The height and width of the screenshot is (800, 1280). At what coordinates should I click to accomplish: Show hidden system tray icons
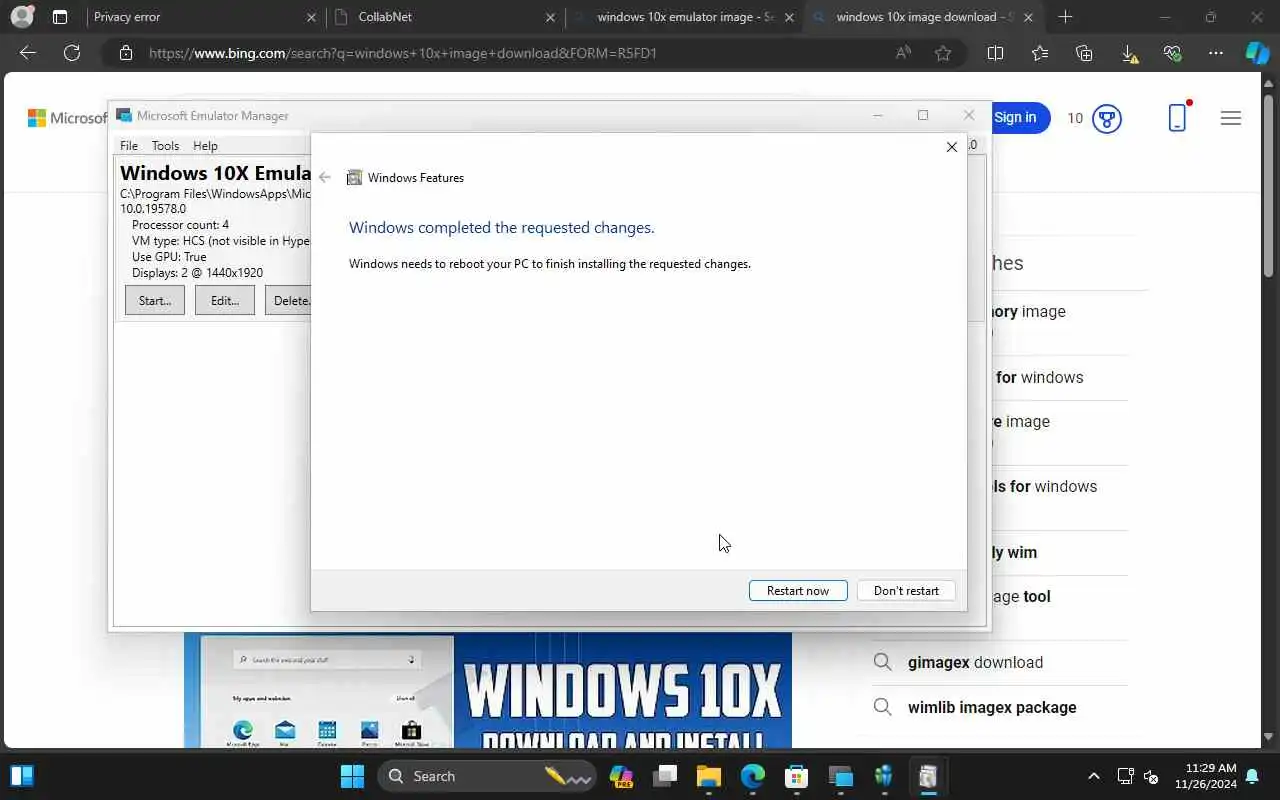pyautogui.click(x=1093, y=776)
